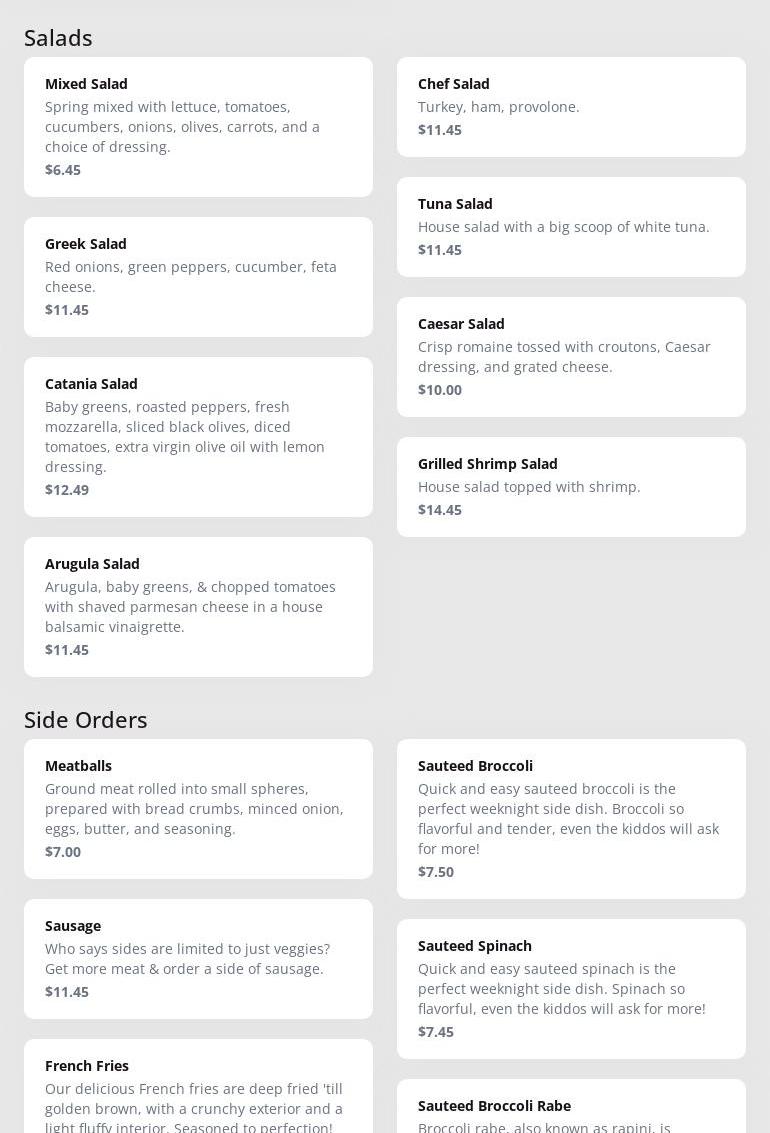The image size is (770, 1133).
Task: Add the Arugula Salad item
Action: tap(198, 606)
